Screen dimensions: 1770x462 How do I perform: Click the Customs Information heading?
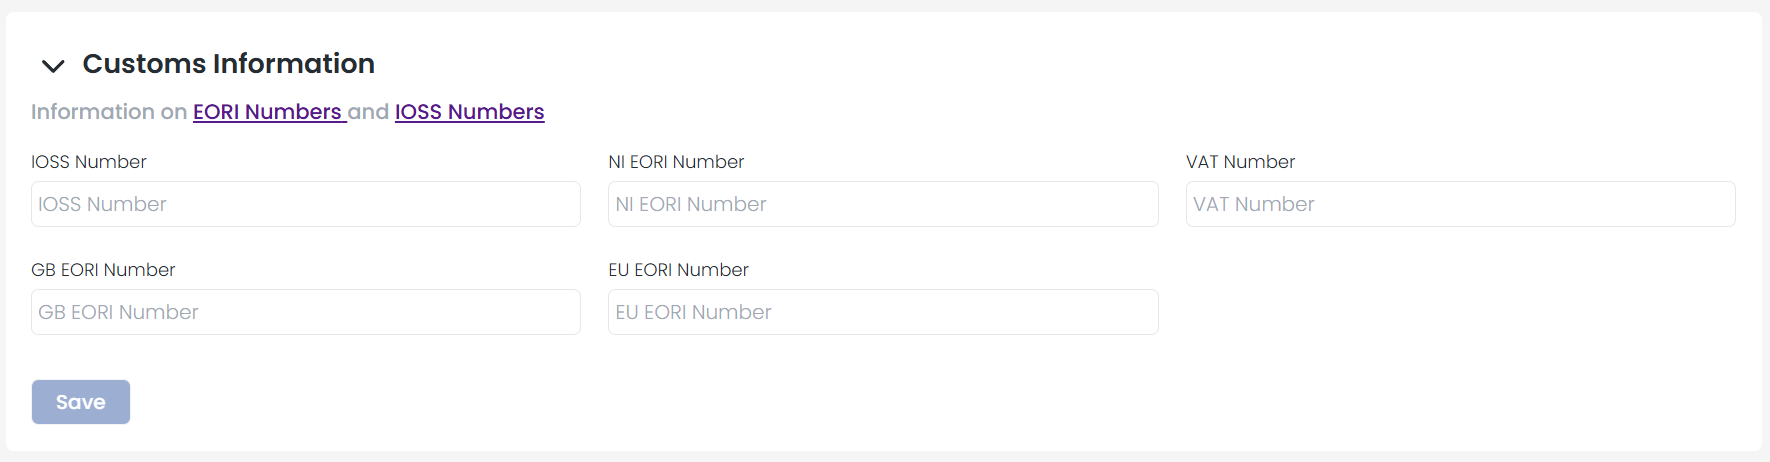tap(228, 64)
